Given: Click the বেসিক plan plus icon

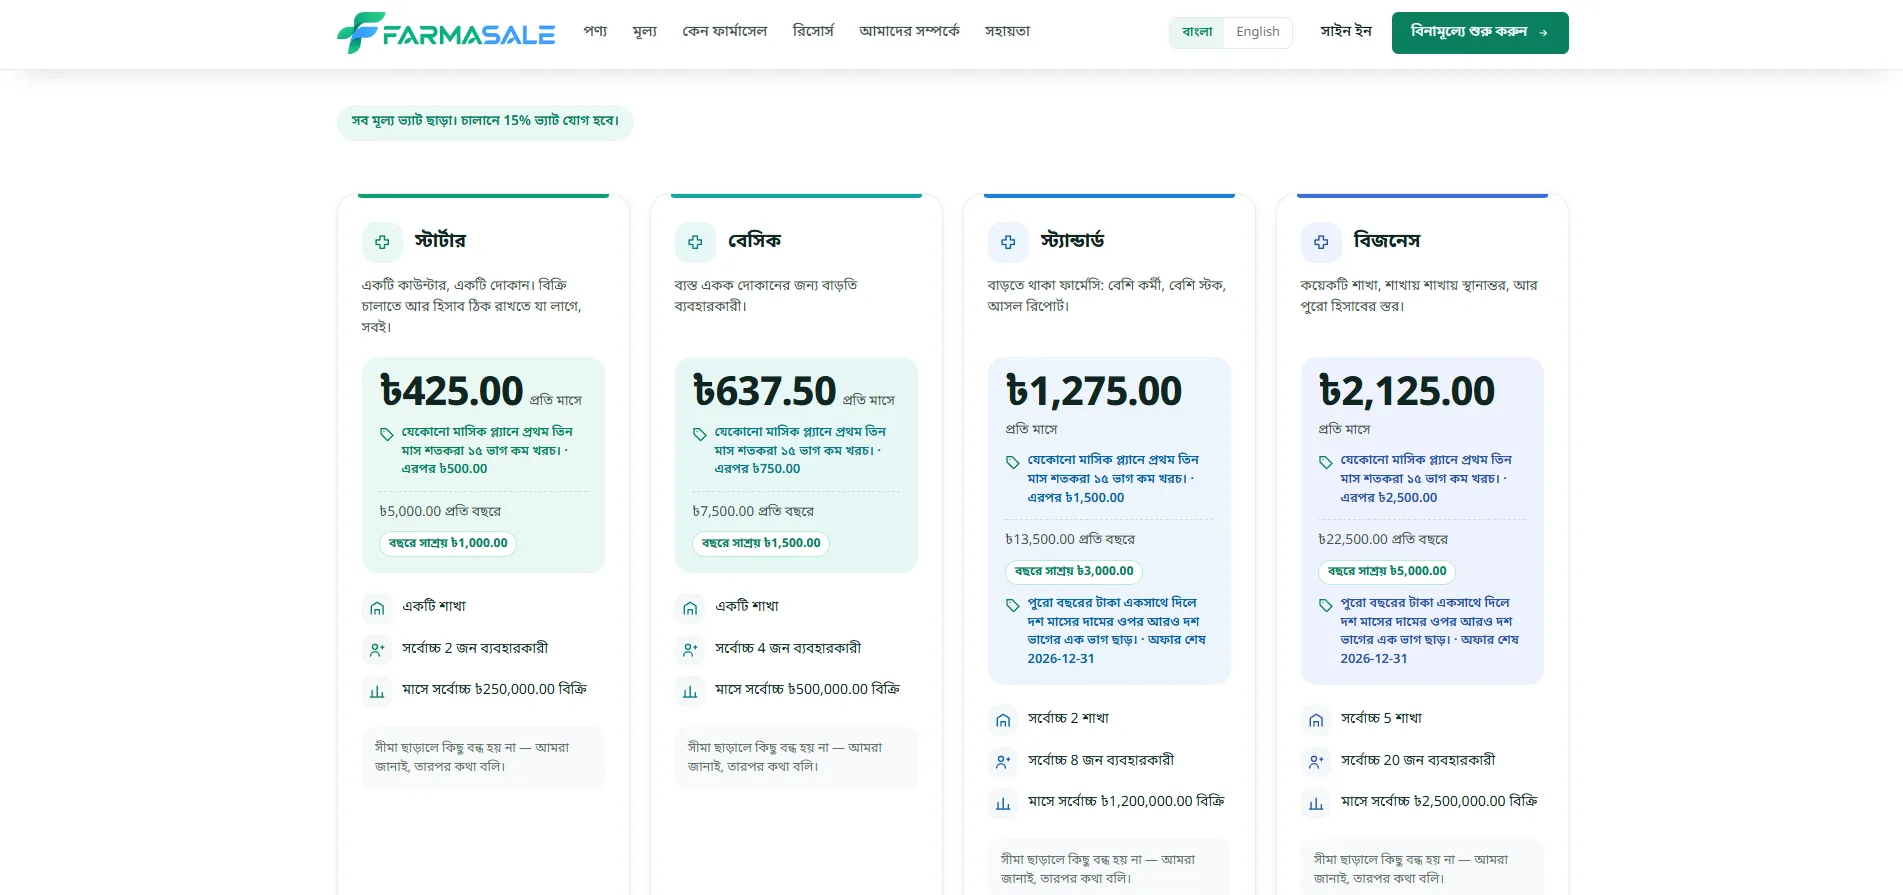Looking at the screenshot, I should [695, 242].
